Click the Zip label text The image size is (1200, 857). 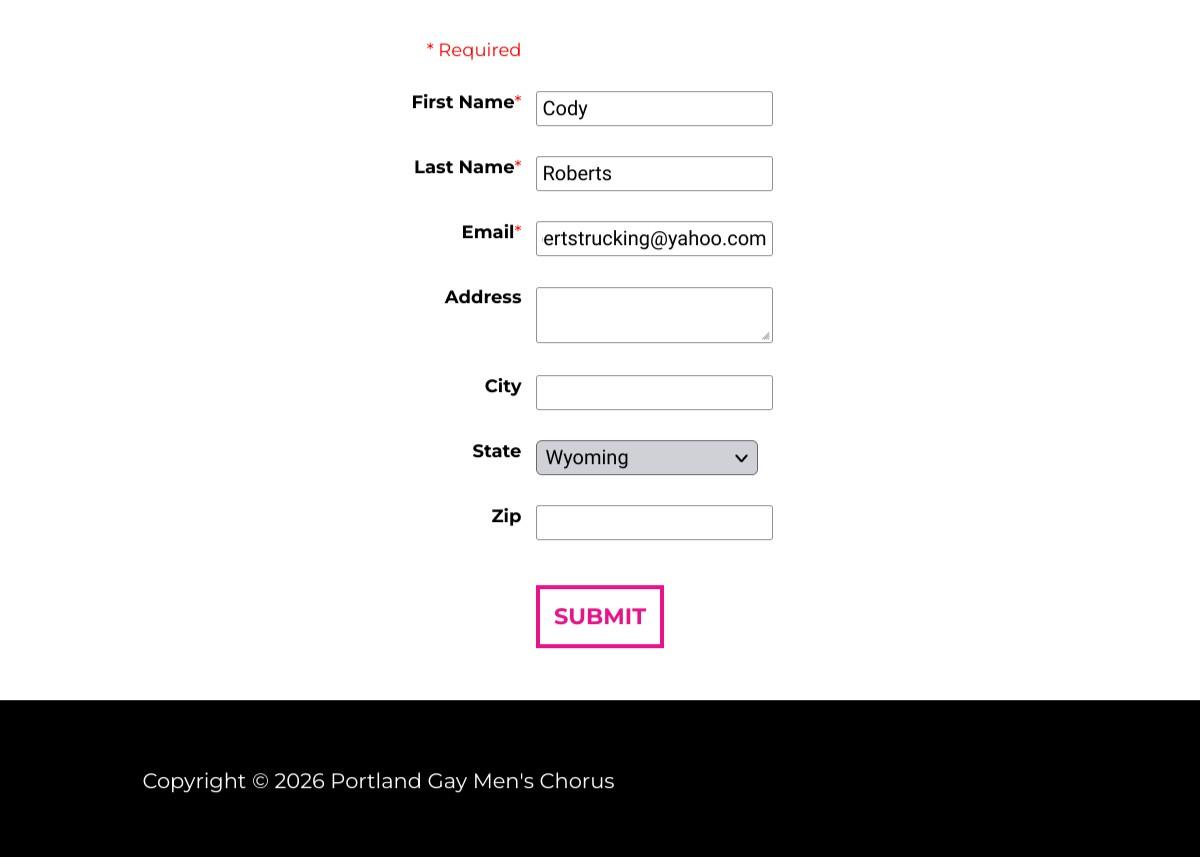(x=506, y=516)
